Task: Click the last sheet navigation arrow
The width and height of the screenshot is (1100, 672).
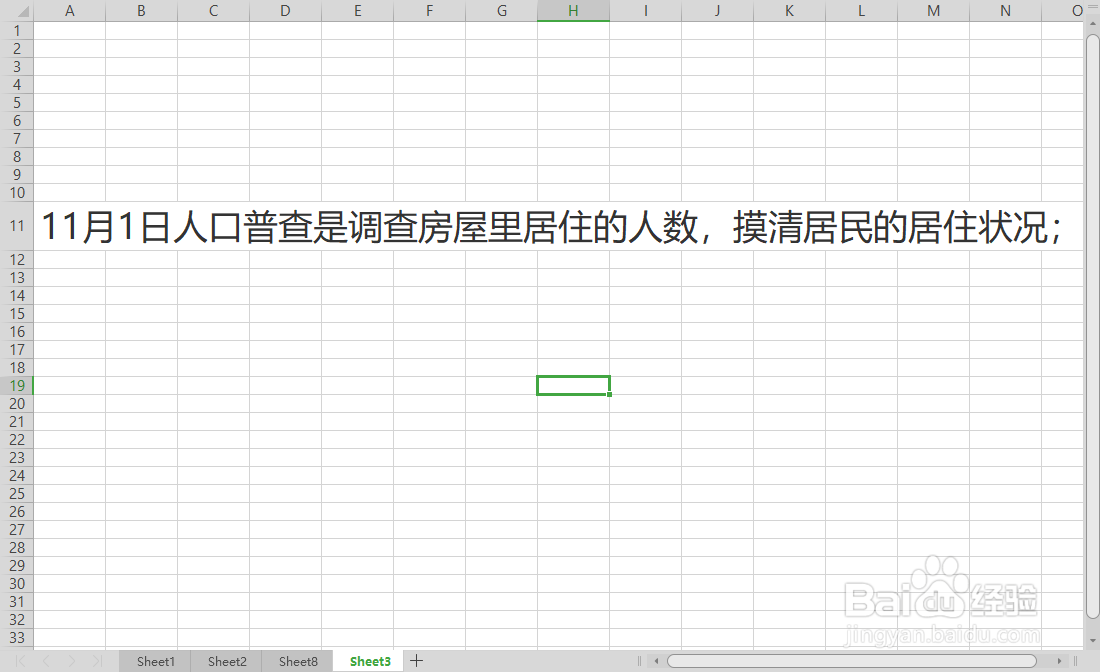Action: (x=97, y=661)
